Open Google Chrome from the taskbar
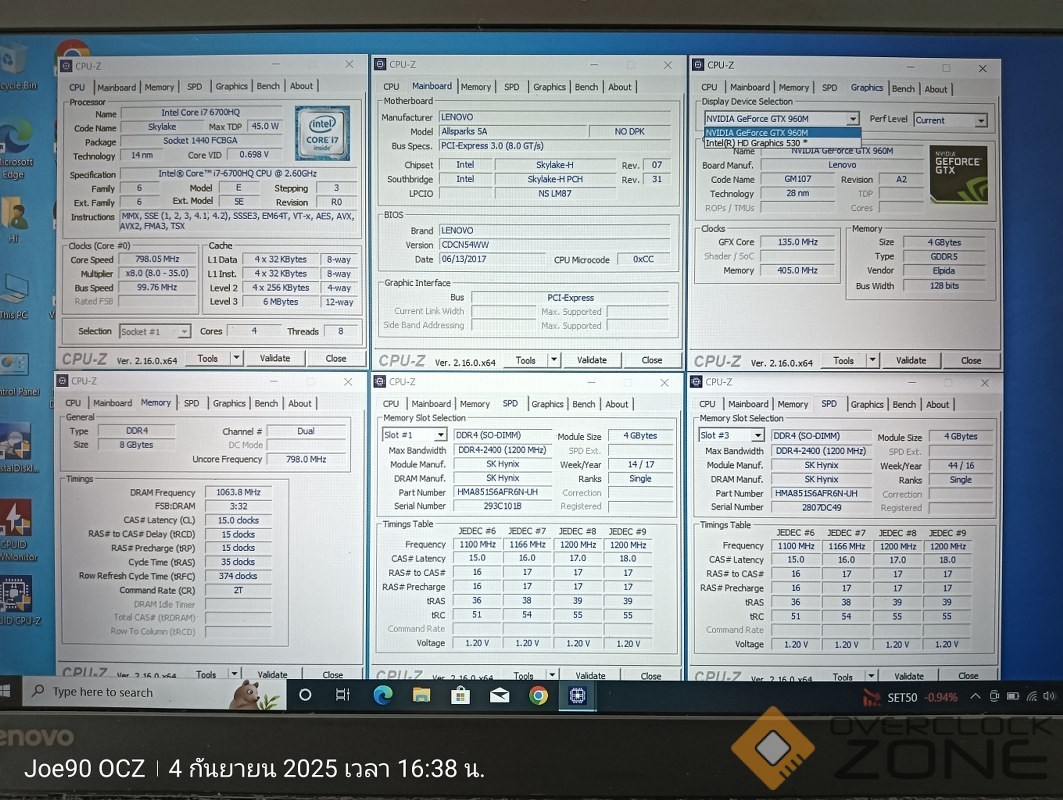The image size is (1063, 800). (538, 695)
